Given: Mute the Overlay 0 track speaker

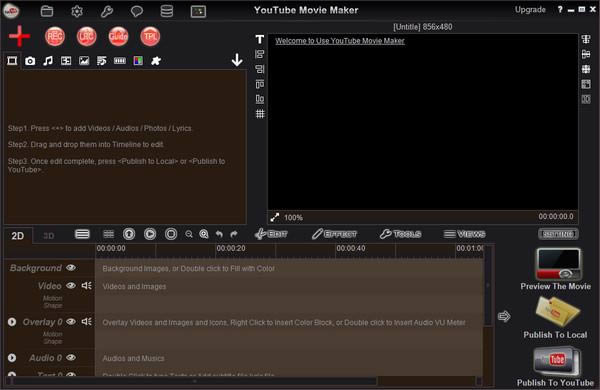Looking at the screenshot, I should pyautogui.click(x=86, y=321).
